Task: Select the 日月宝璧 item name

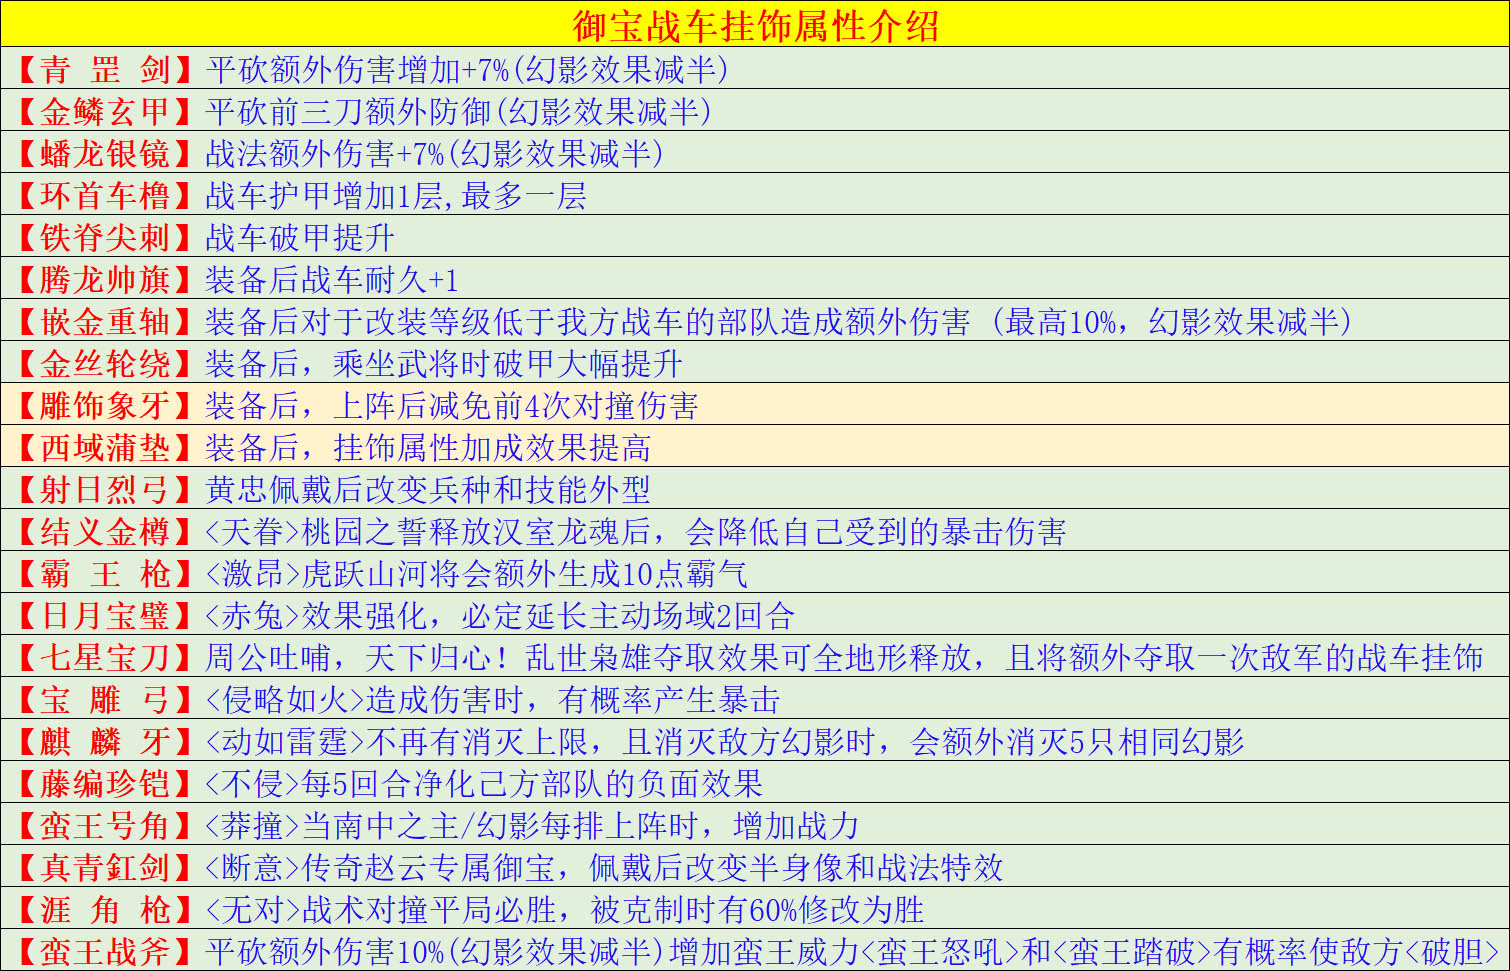Action: click(x=104, y=616)
